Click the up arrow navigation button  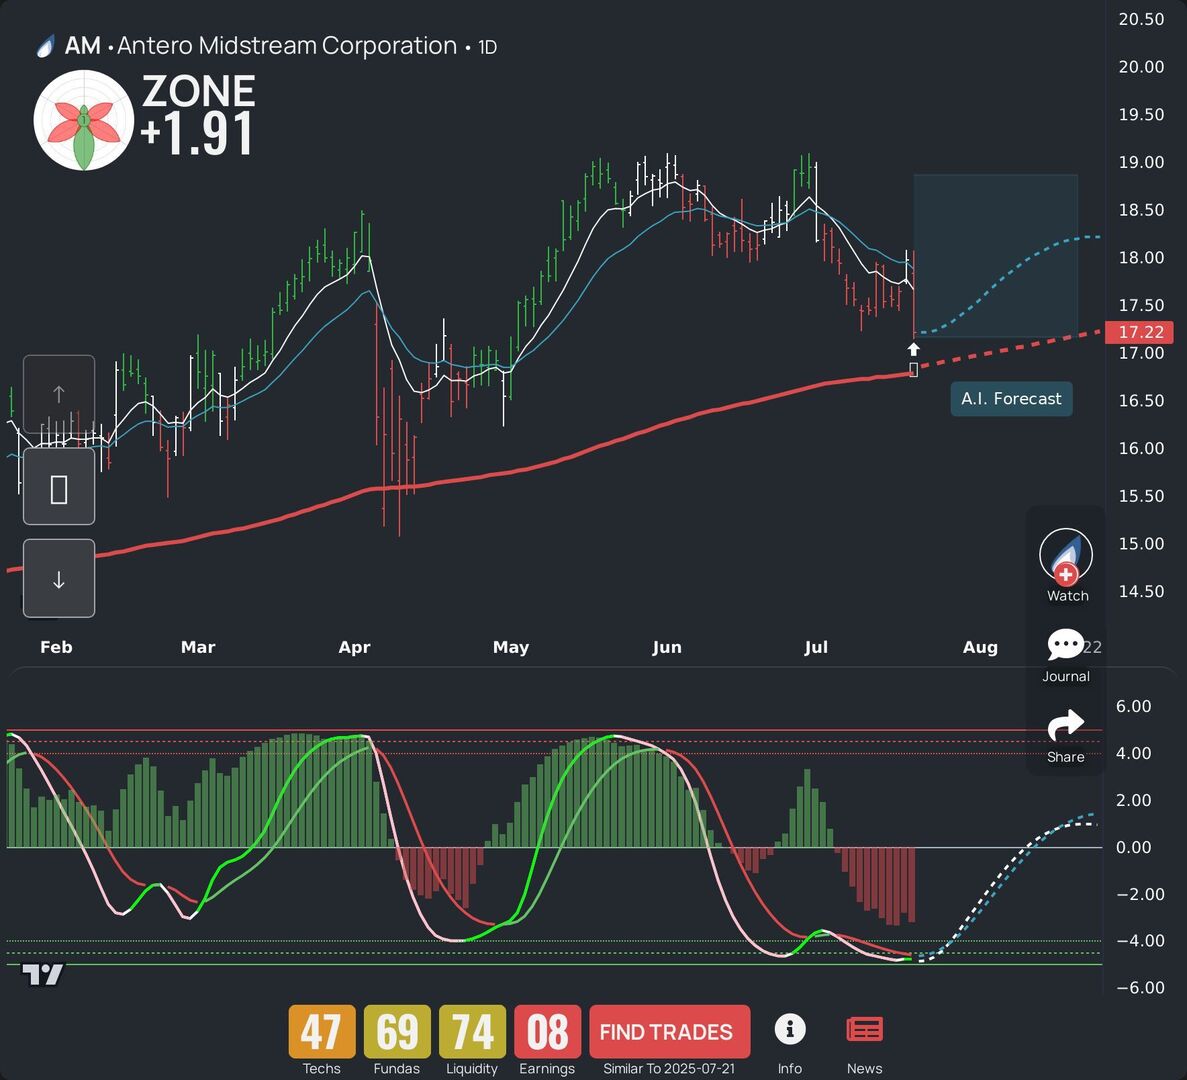(59, 394)
